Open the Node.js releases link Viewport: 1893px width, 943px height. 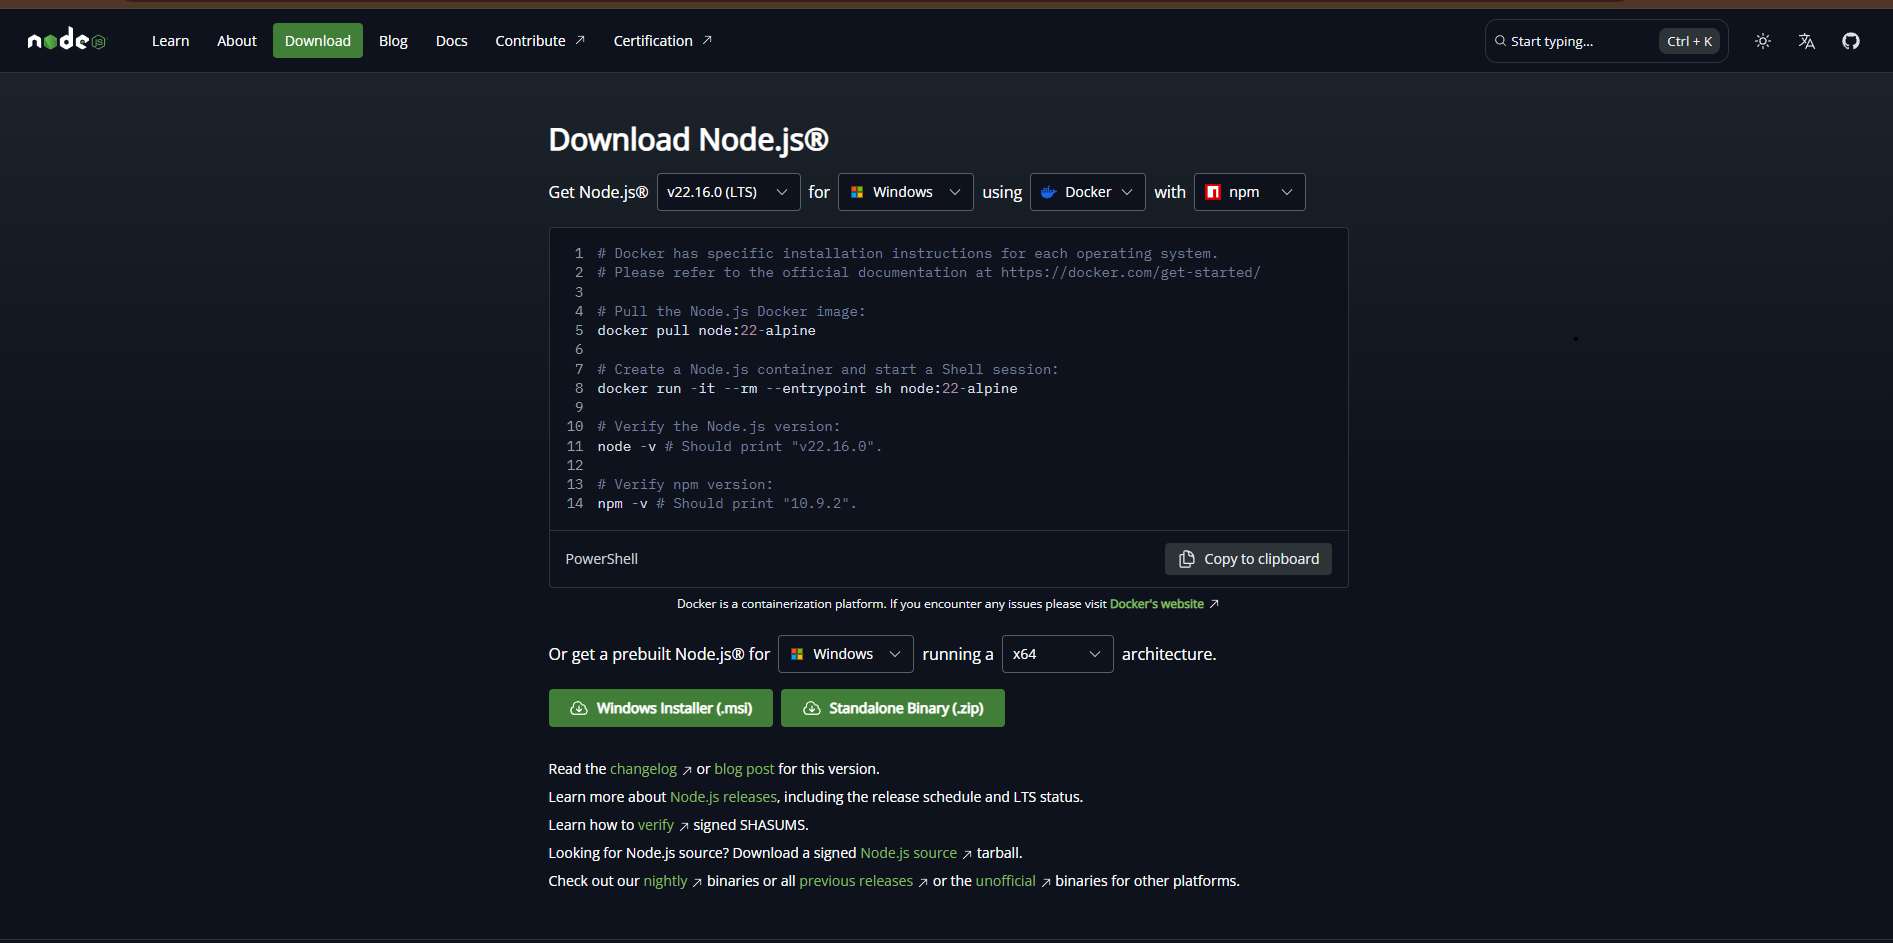pos(723,797)
